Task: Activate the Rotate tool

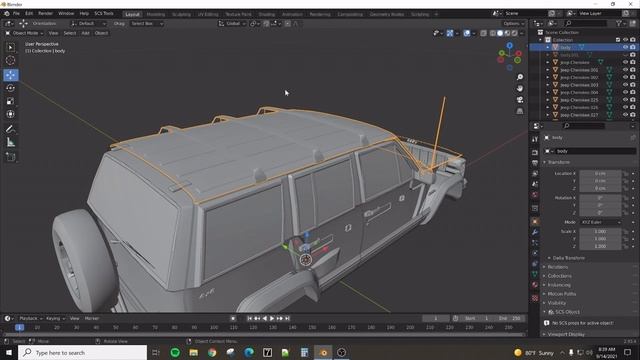Action: click(11, 88)
